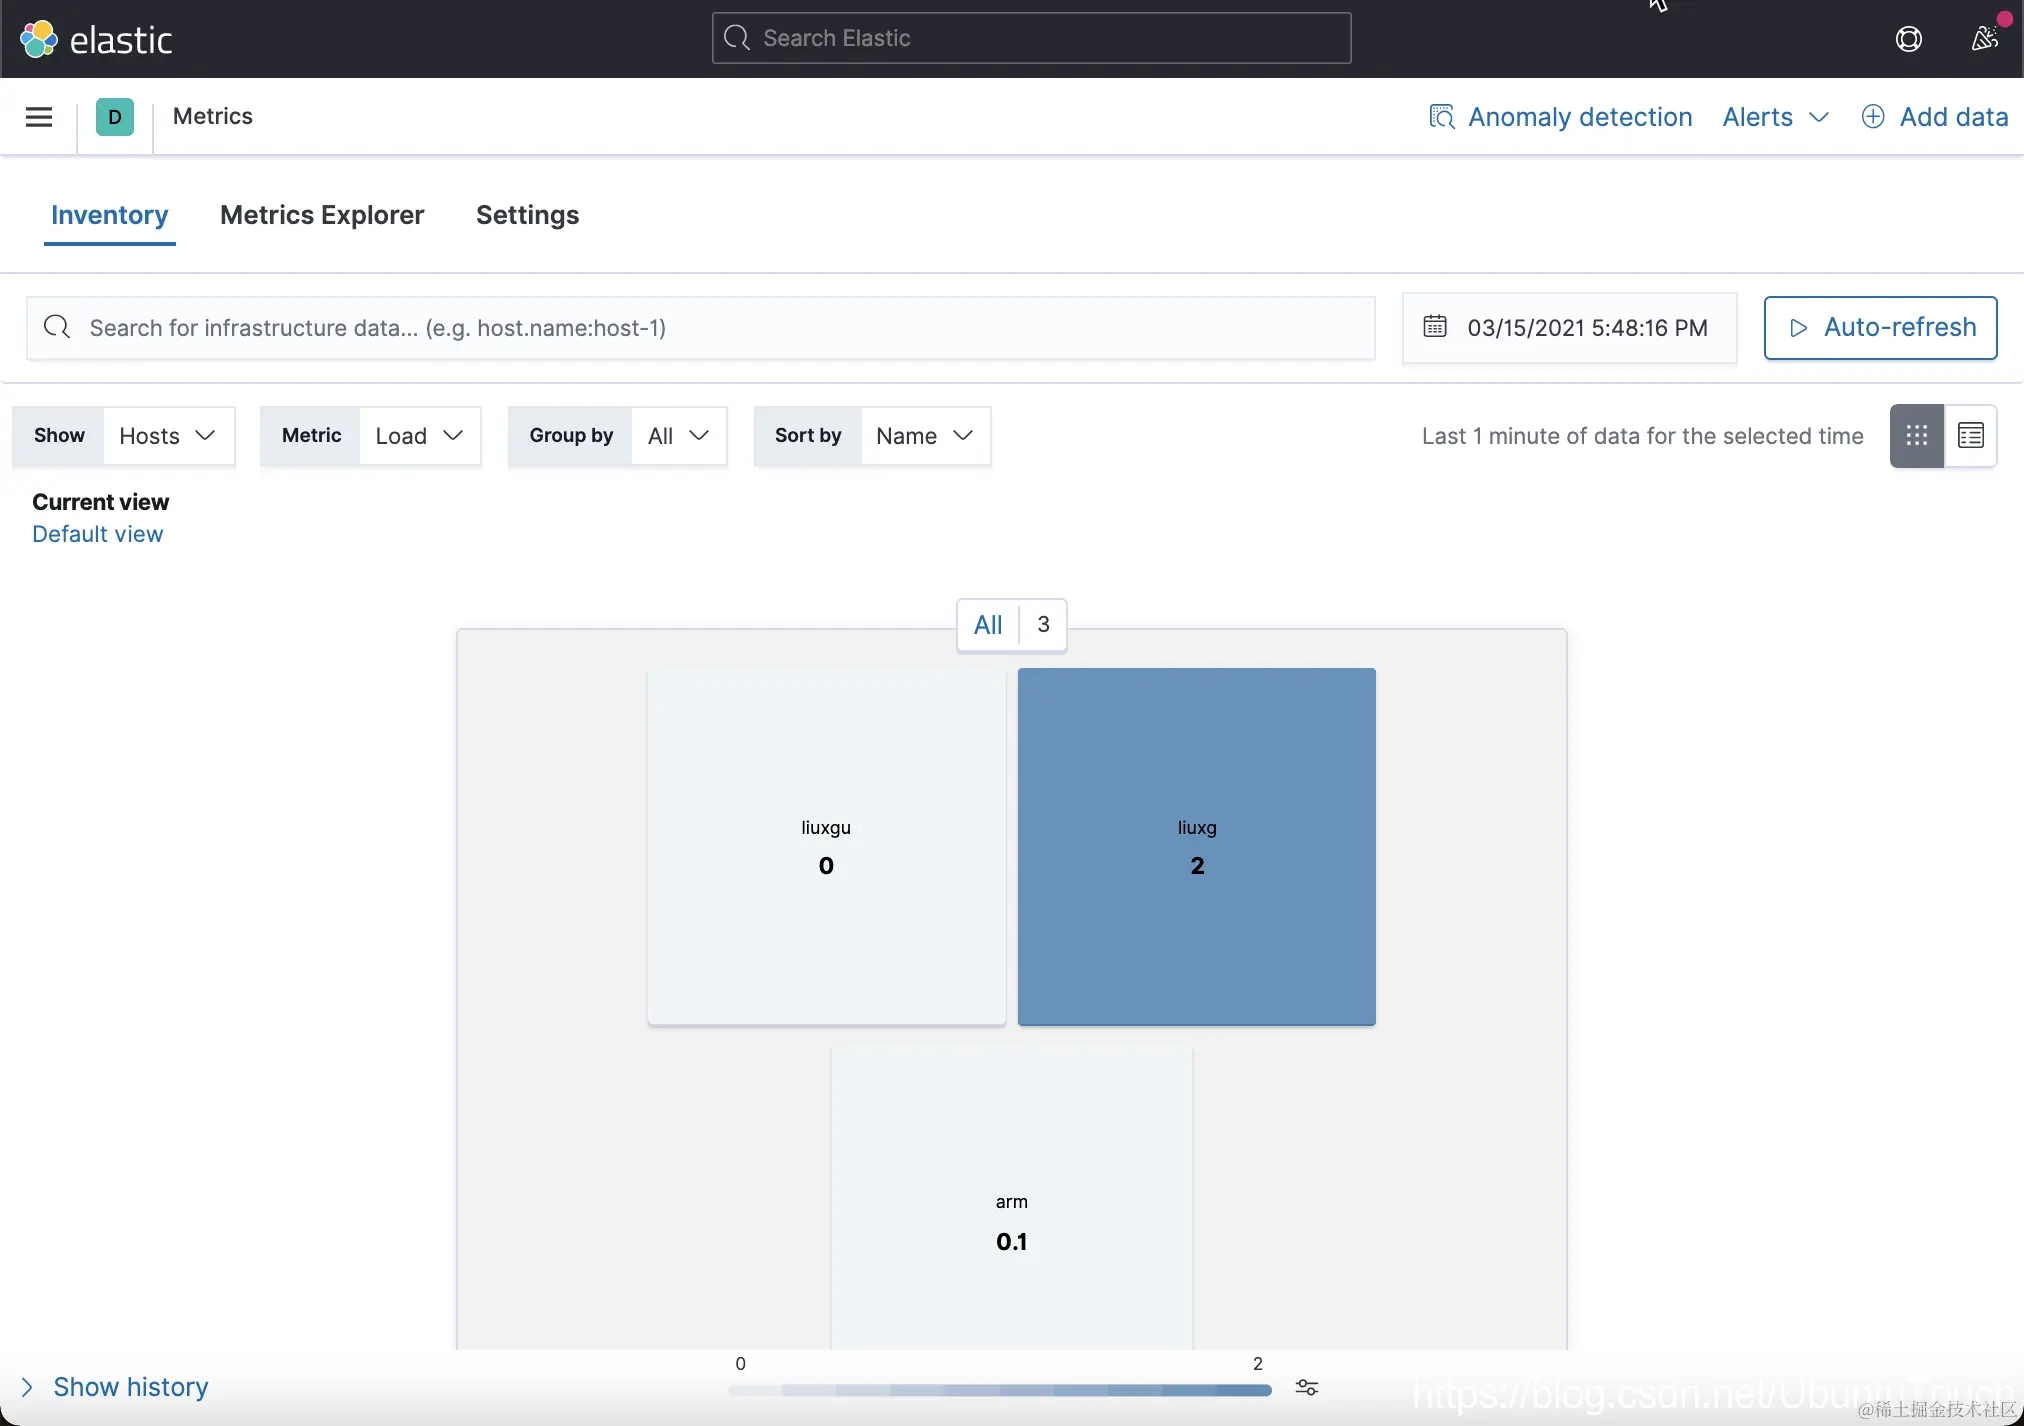
Task: Open the help lifebuoy icon
Action: coord(1908,39)
